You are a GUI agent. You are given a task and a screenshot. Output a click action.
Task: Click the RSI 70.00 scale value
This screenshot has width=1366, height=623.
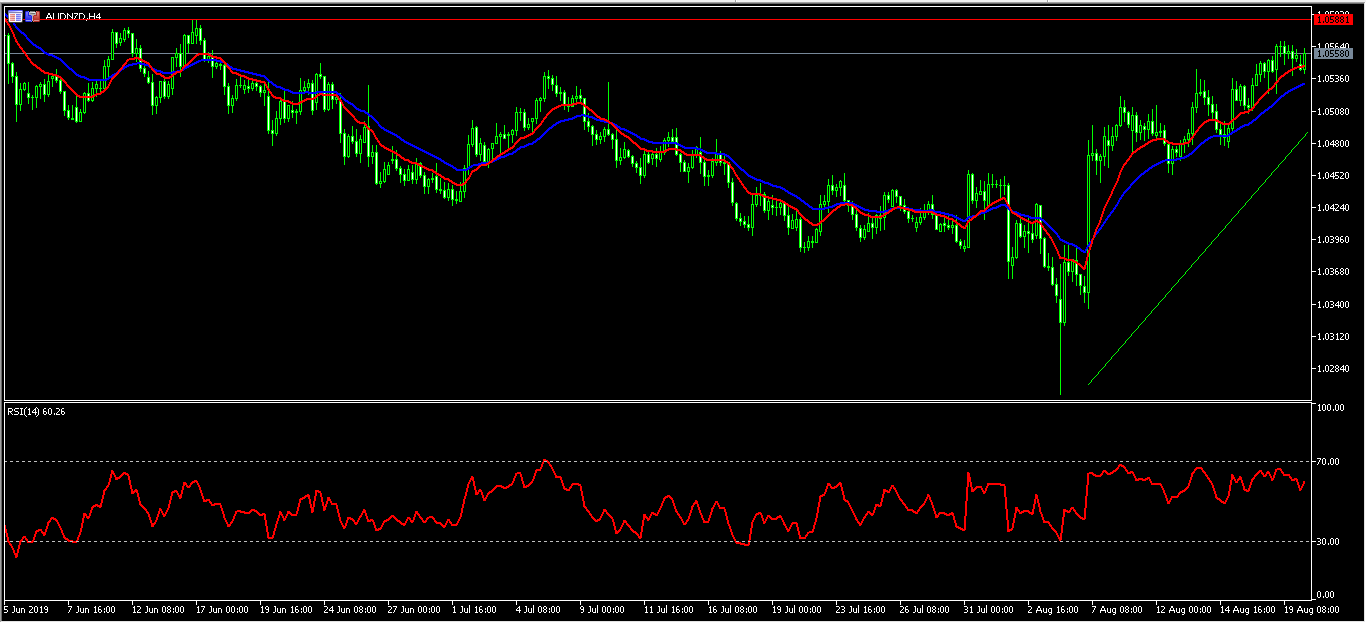pos(1328,462)
